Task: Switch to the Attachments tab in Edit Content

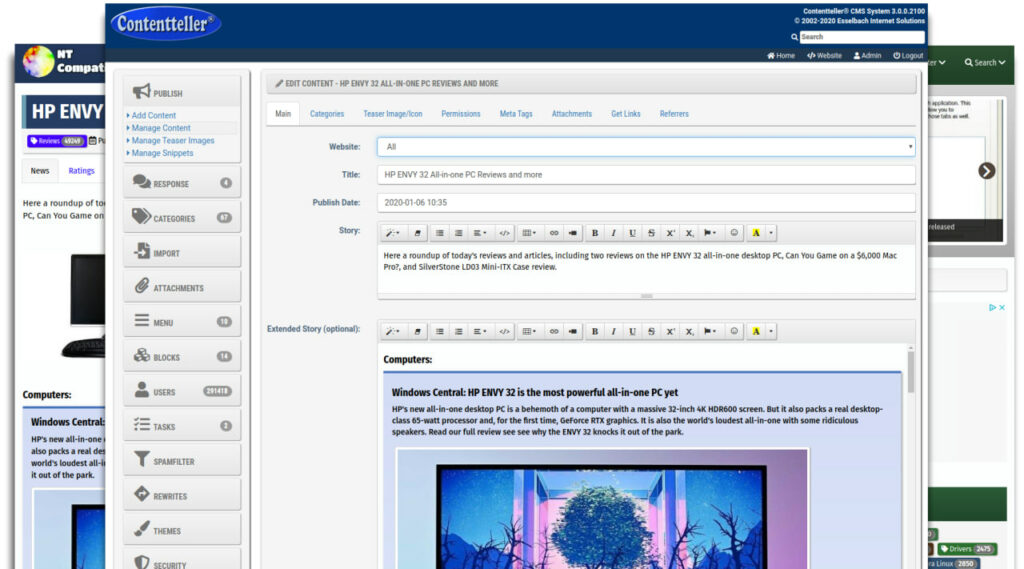Action: [x=571, y=114]
